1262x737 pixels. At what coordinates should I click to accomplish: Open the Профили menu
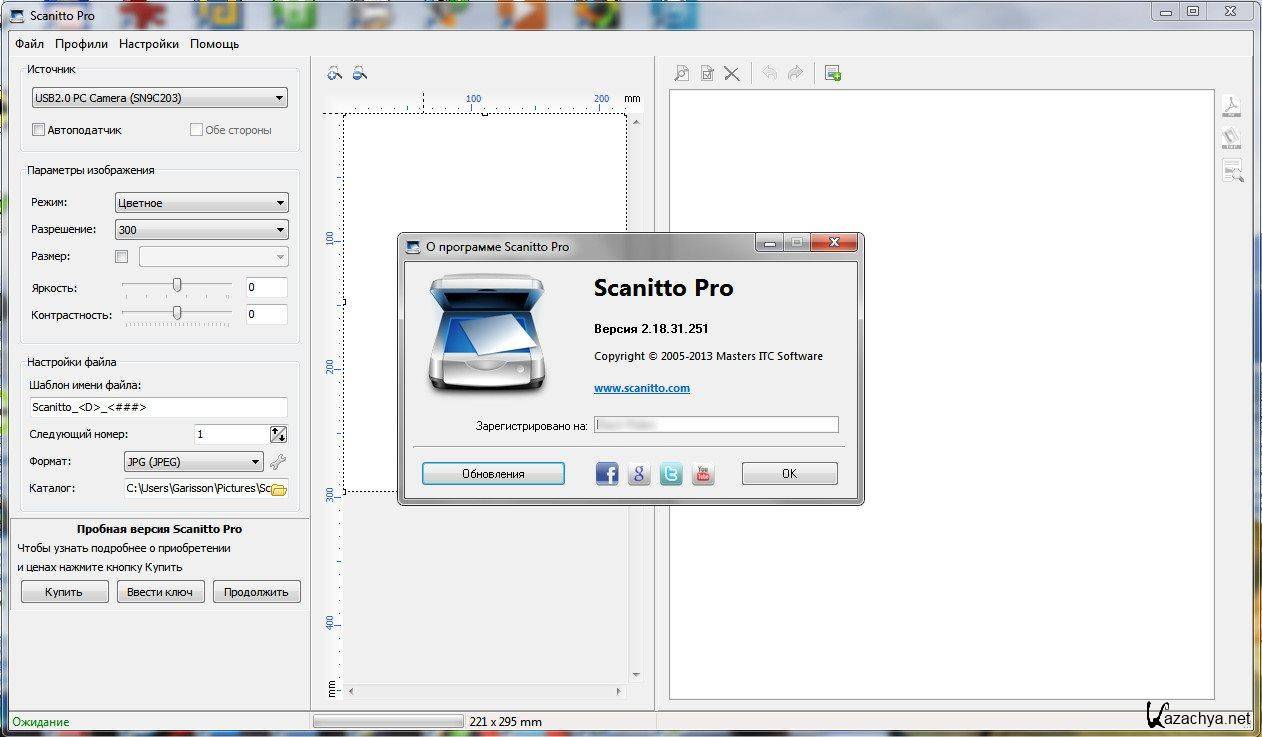81,44
